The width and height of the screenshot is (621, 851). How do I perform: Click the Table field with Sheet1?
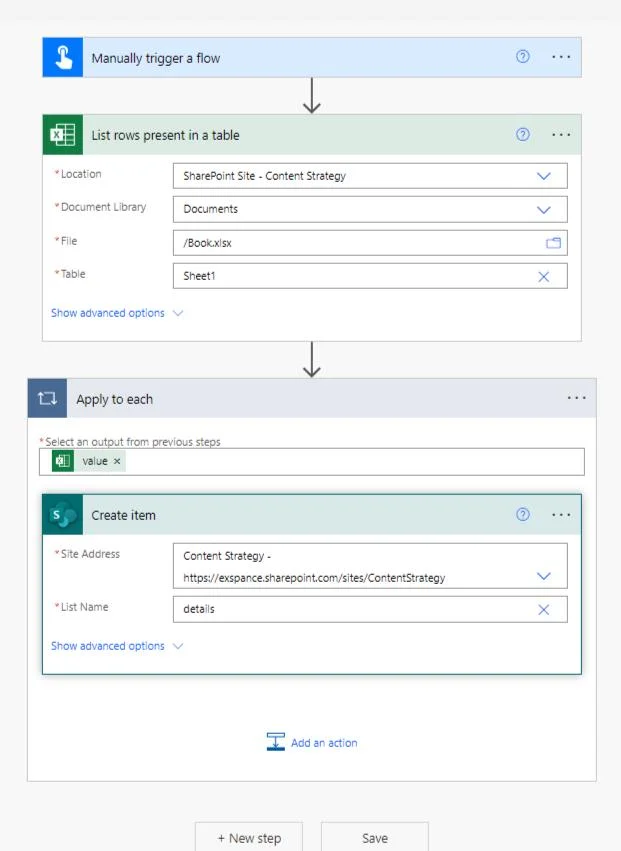(x=370, y=276)
